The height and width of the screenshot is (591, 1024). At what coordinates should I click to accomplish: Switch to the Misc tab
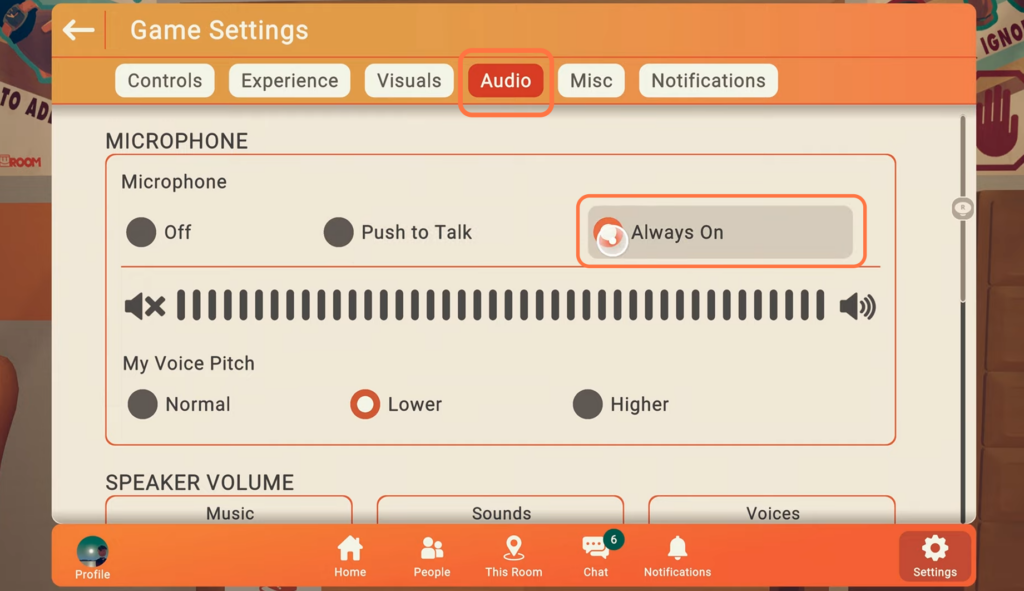tap(591, 80)
